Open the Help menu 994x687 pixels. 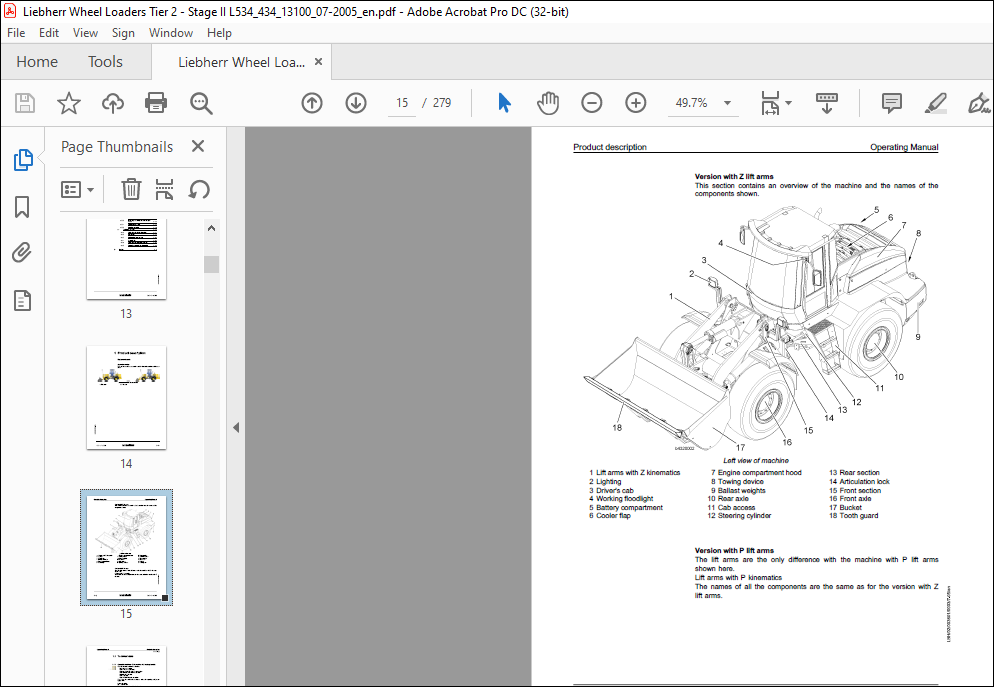point(219,33)
